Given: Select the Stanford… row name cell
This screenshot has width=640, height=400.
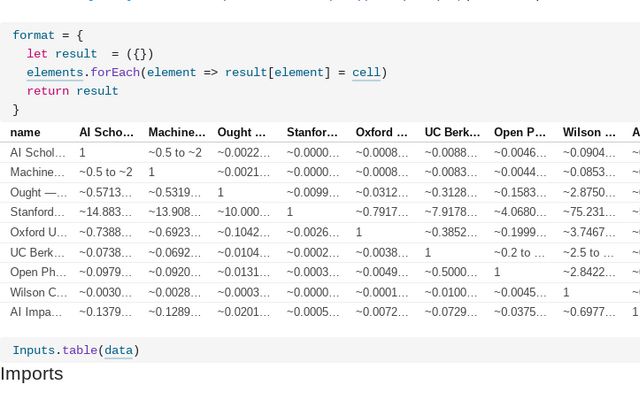Looking at the screenshot, I should click(x=38, y=212).
